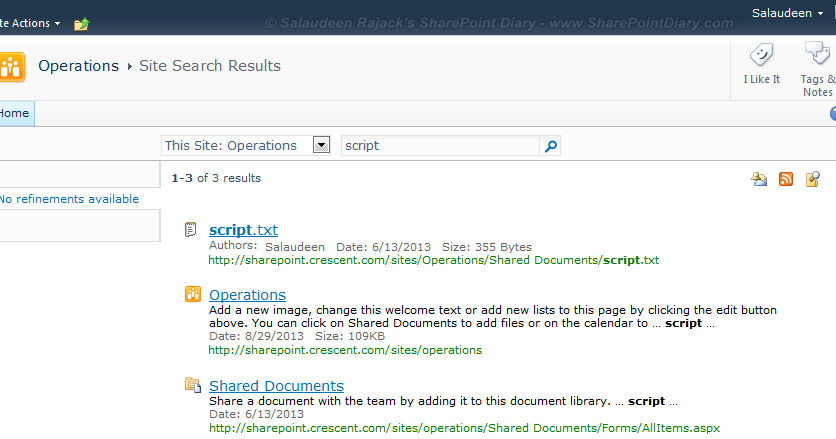The width and height of the screenshot is (836, 439).
Task: Open the Shared Documents result link
Action: tap(276, 386)
